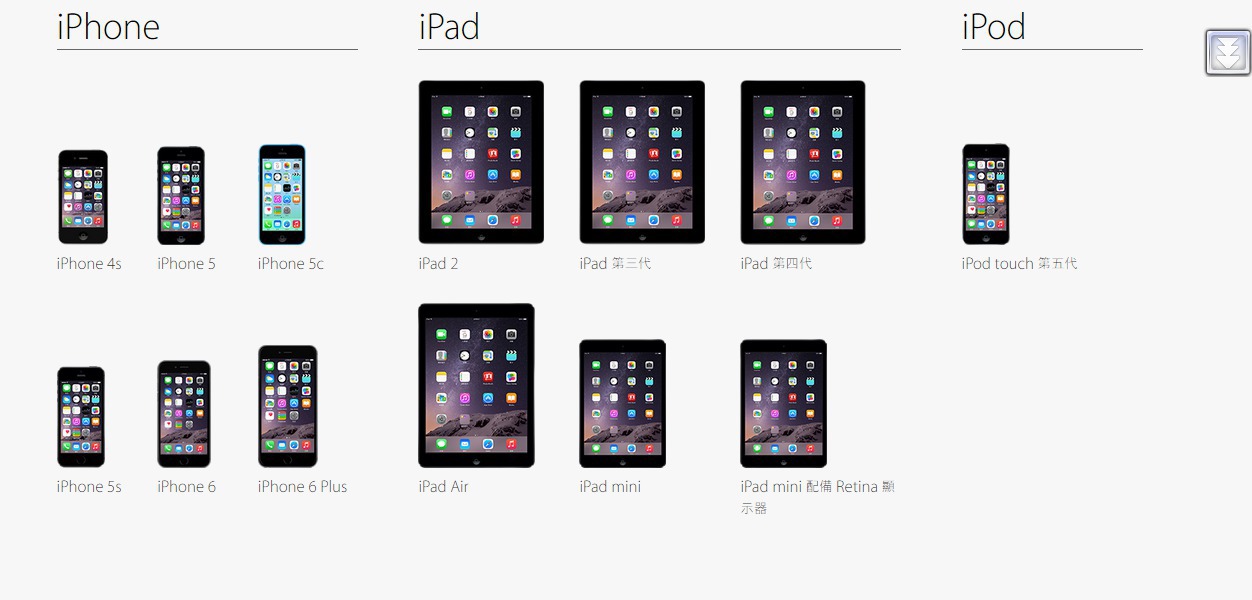Click the iPad Air text label
This screenshot has width=1252, height=600.
pyautogui.click(x=443, y=487)
